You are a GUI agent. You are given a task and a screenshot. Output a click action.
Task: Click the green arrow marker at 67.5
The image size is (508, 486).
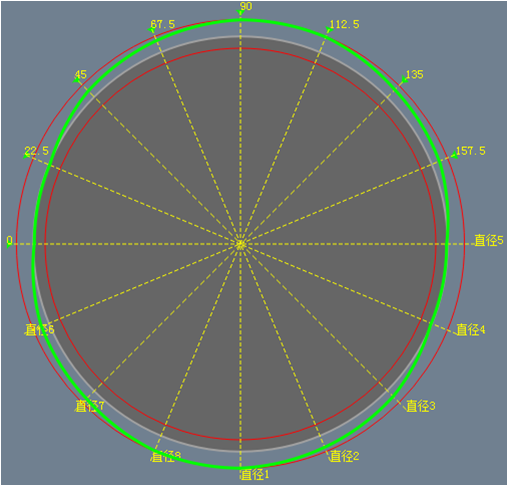point(151,31)
